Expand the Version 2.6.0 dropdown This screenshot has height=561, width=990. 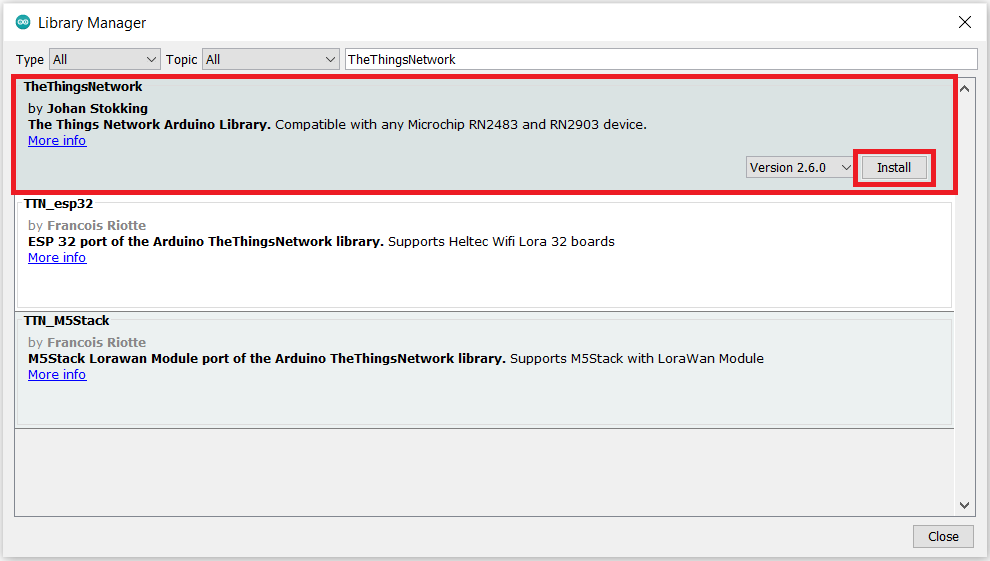pos(800,167)
